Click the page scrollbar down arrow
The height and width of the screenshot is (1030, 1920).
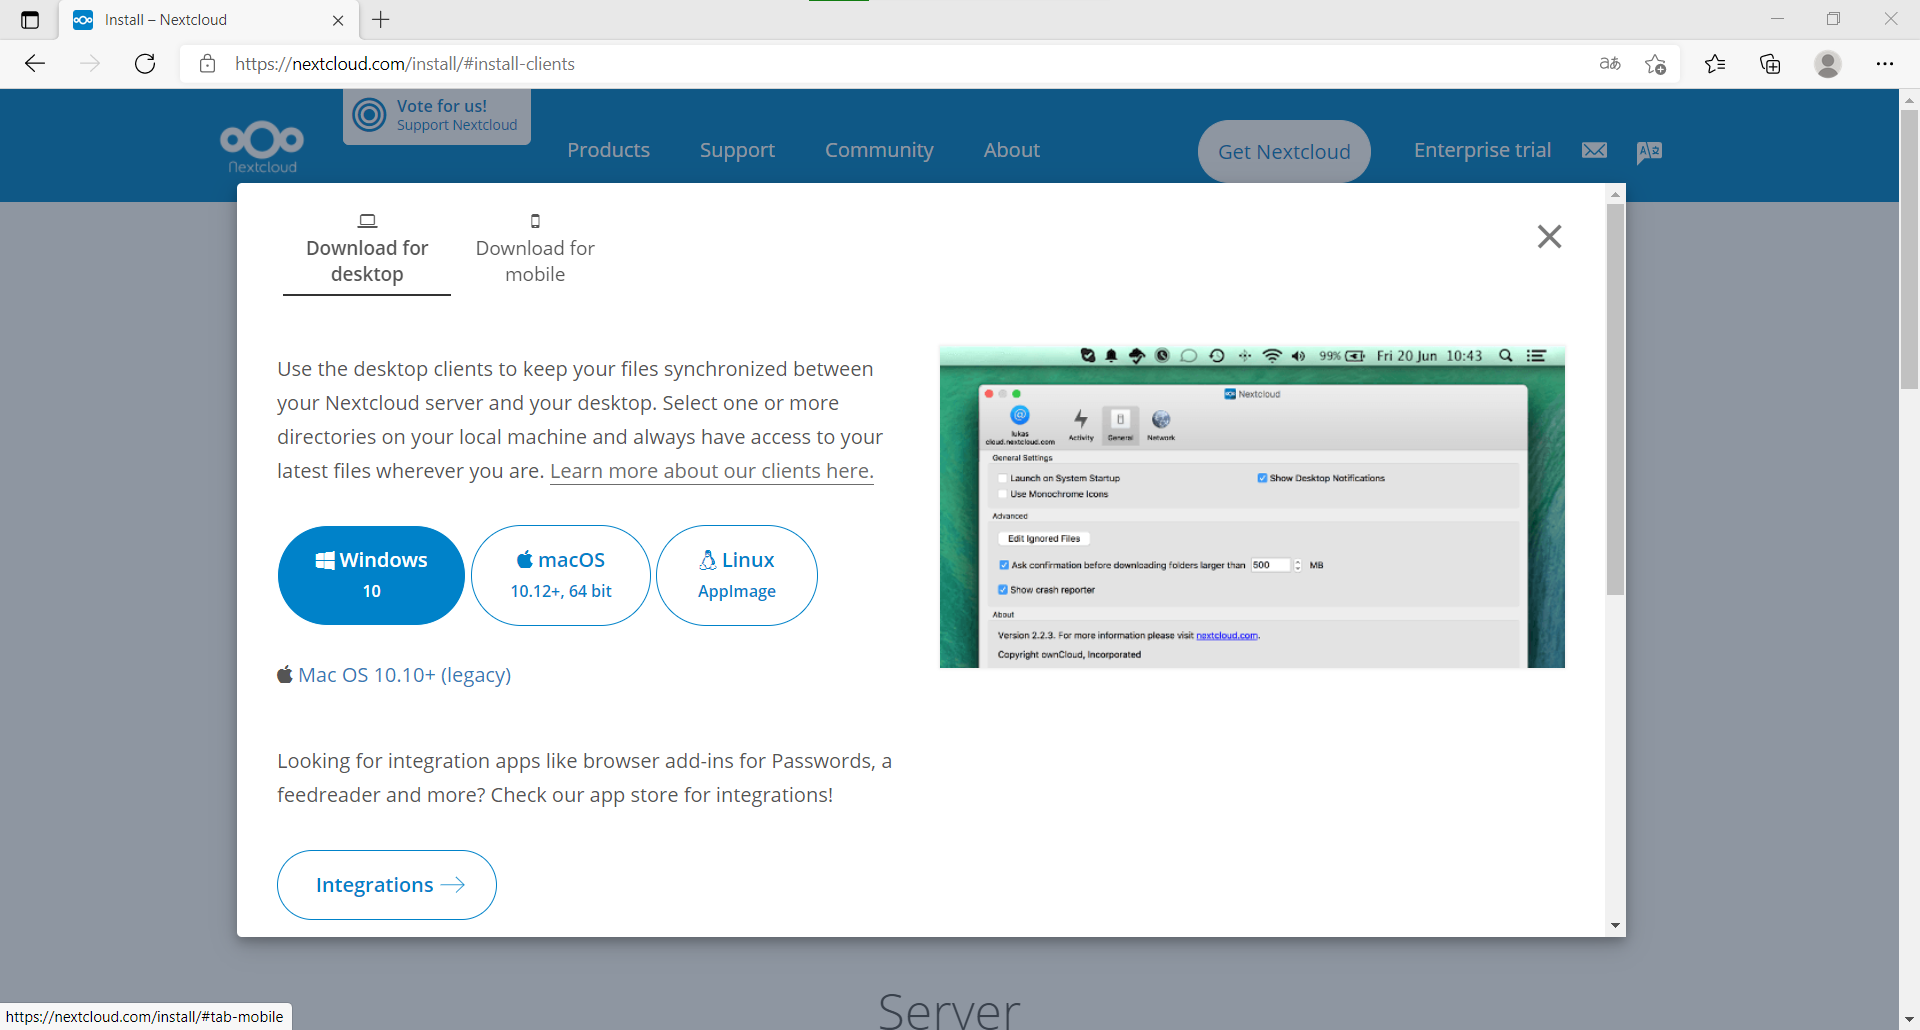point(1909,1020)
